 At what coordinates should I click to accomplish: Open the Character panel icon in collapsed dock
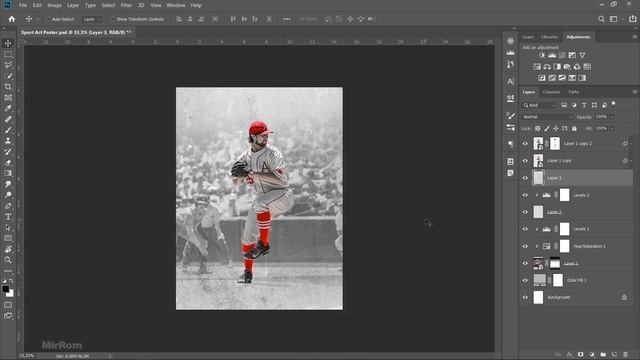[x=511, y=82]
